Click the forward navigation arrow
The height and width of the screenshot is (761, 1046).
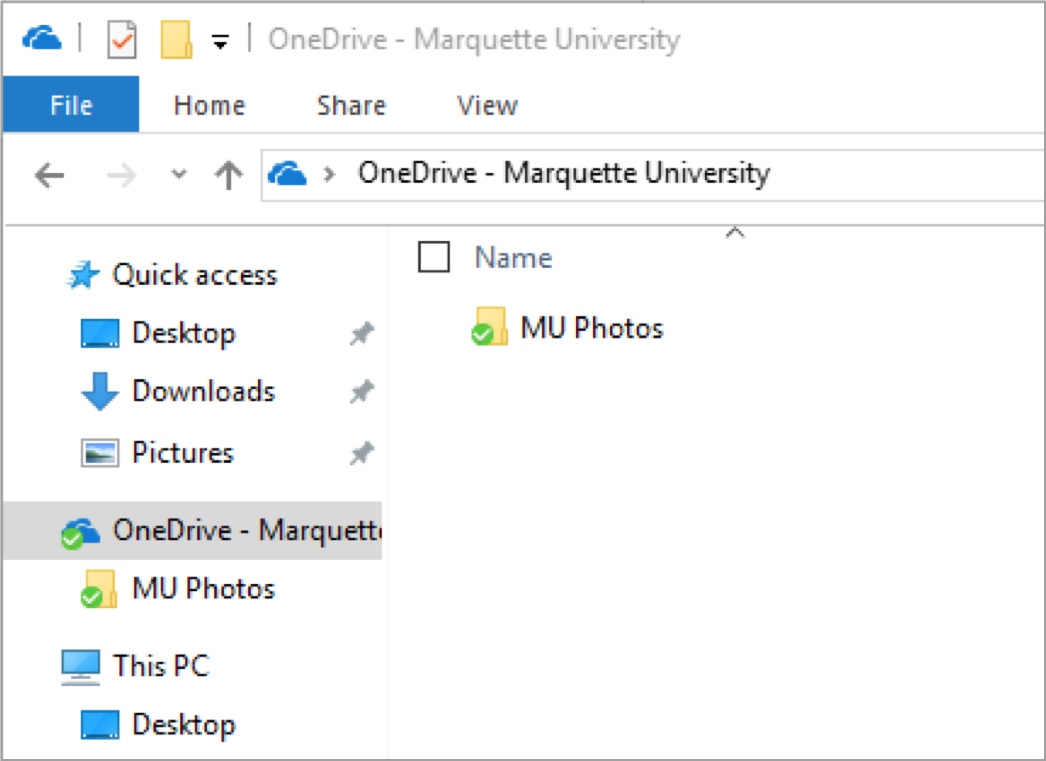pos(122,176)
